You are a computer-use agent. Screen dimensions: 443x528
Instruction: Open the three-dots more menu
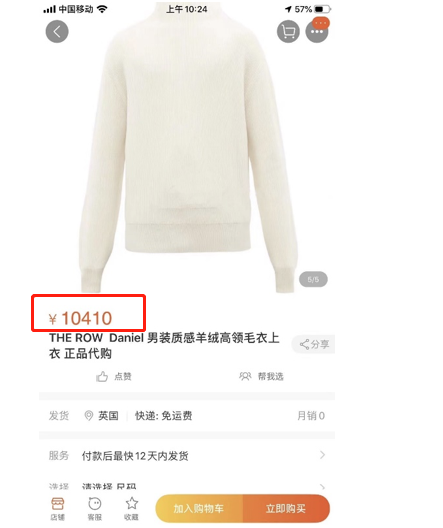pyautogui.click(x=317, y=32)
